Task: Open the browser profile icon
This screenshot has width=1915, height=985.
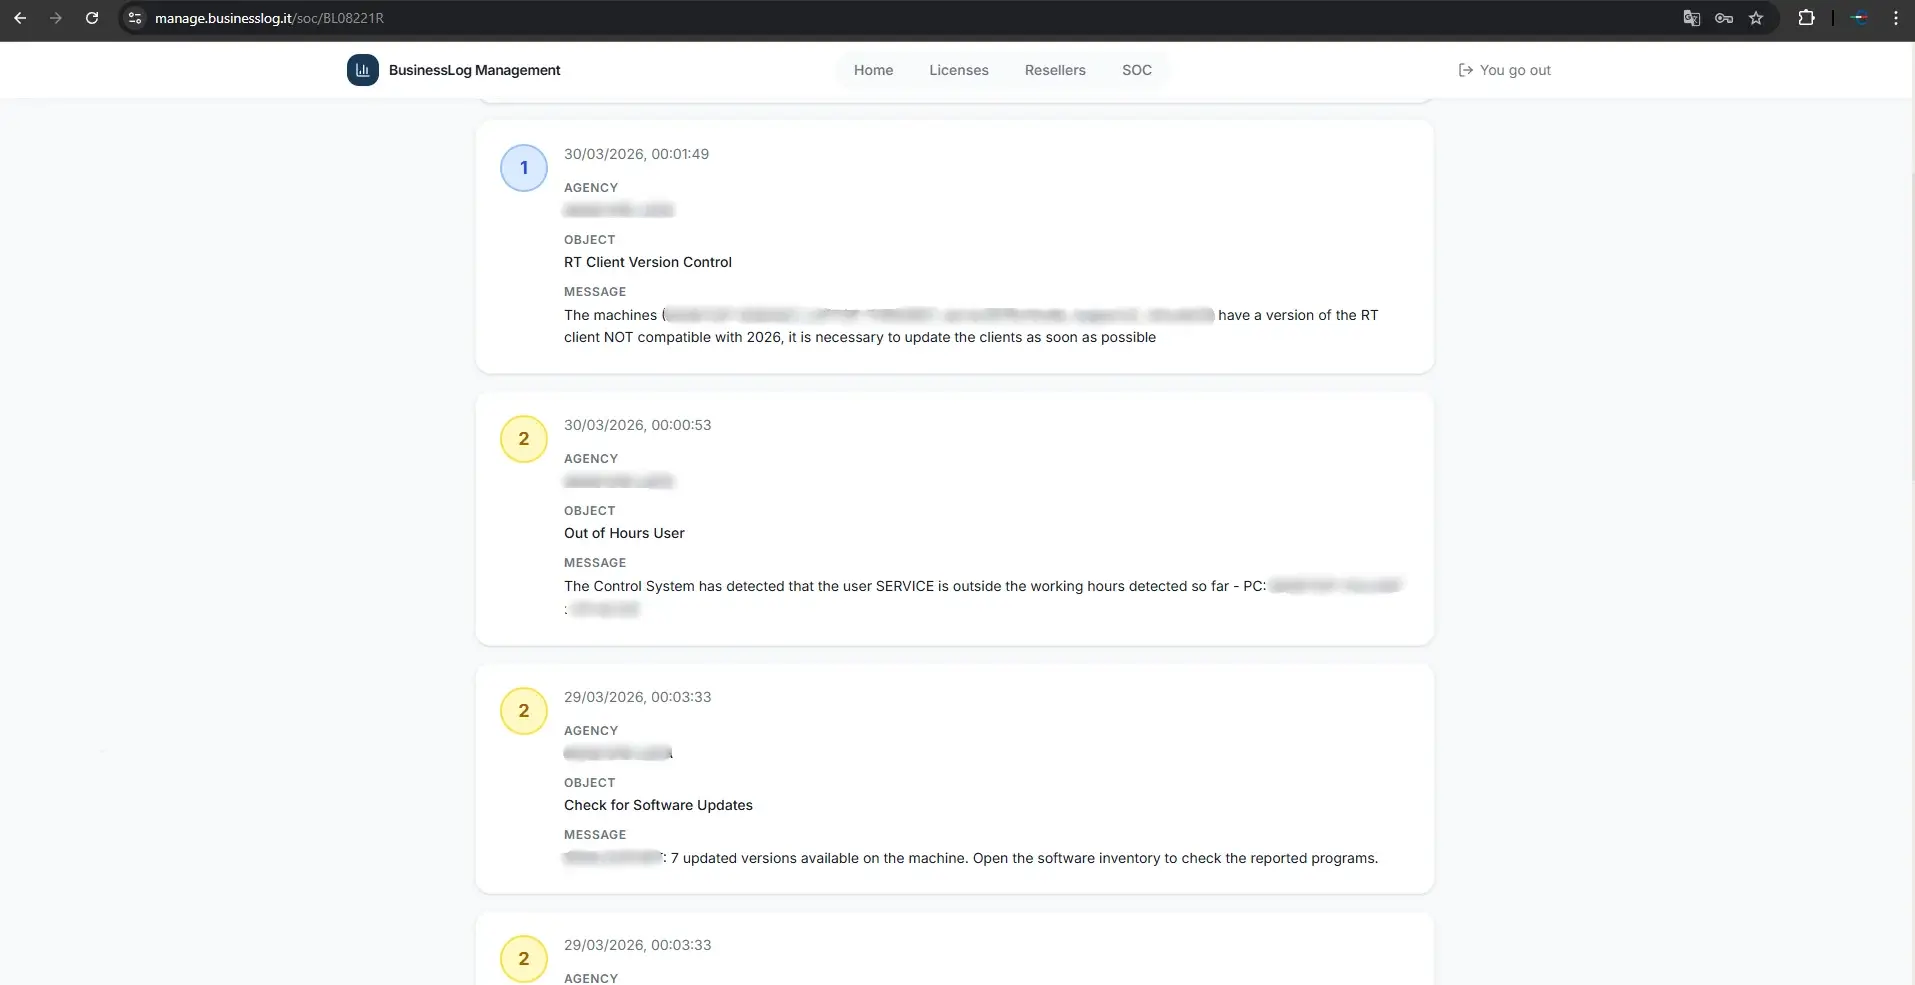Action: [1859, 18]
